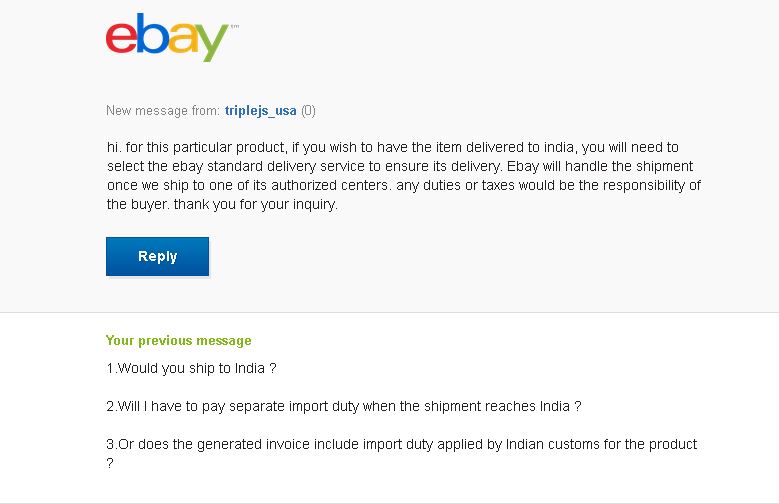Screen dimensions: 779x504
Task: Click the 'New message from:' label
Action: (163, 110)
